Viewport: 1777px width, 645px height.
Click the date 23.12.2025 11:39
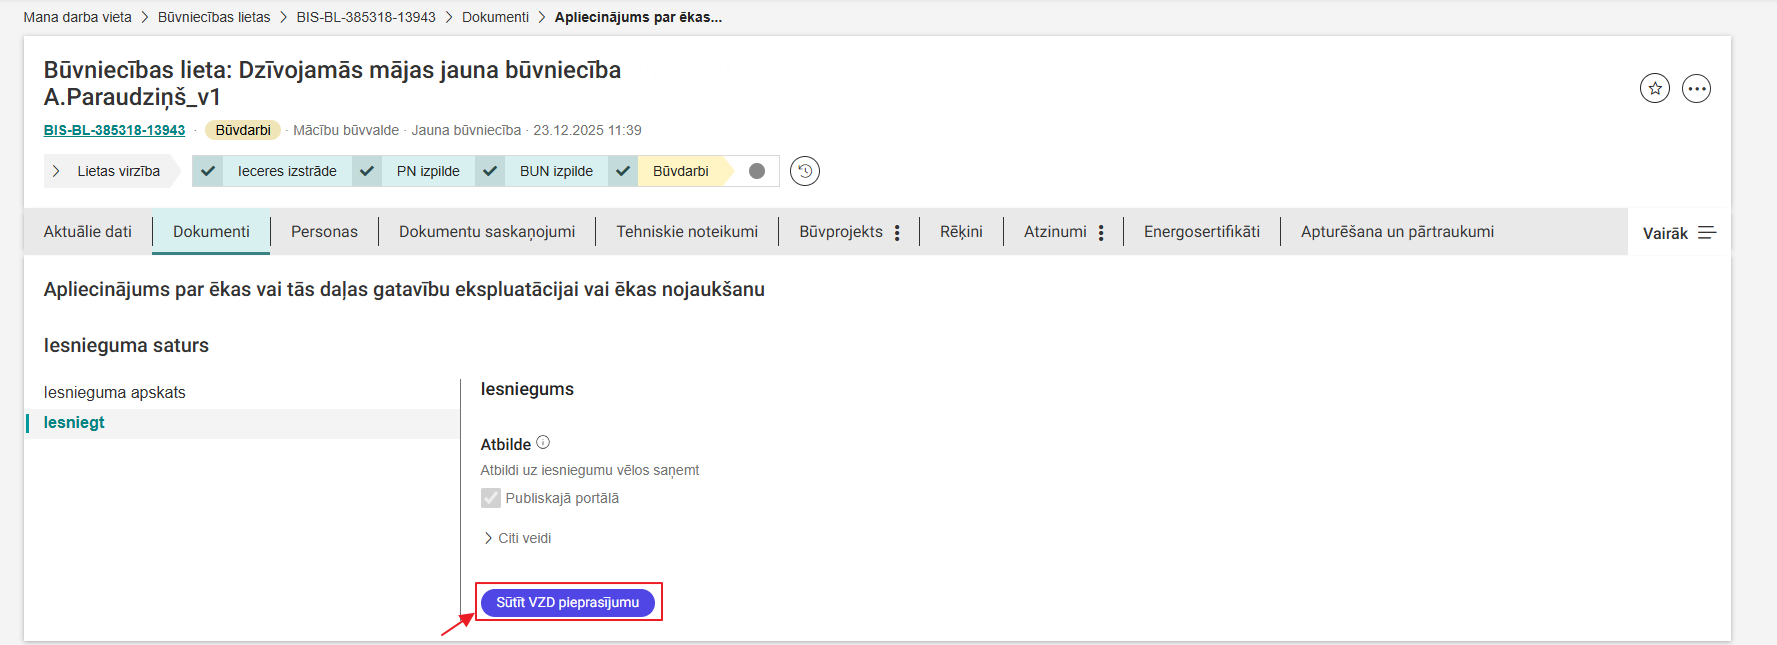click(x=587, y=130)
